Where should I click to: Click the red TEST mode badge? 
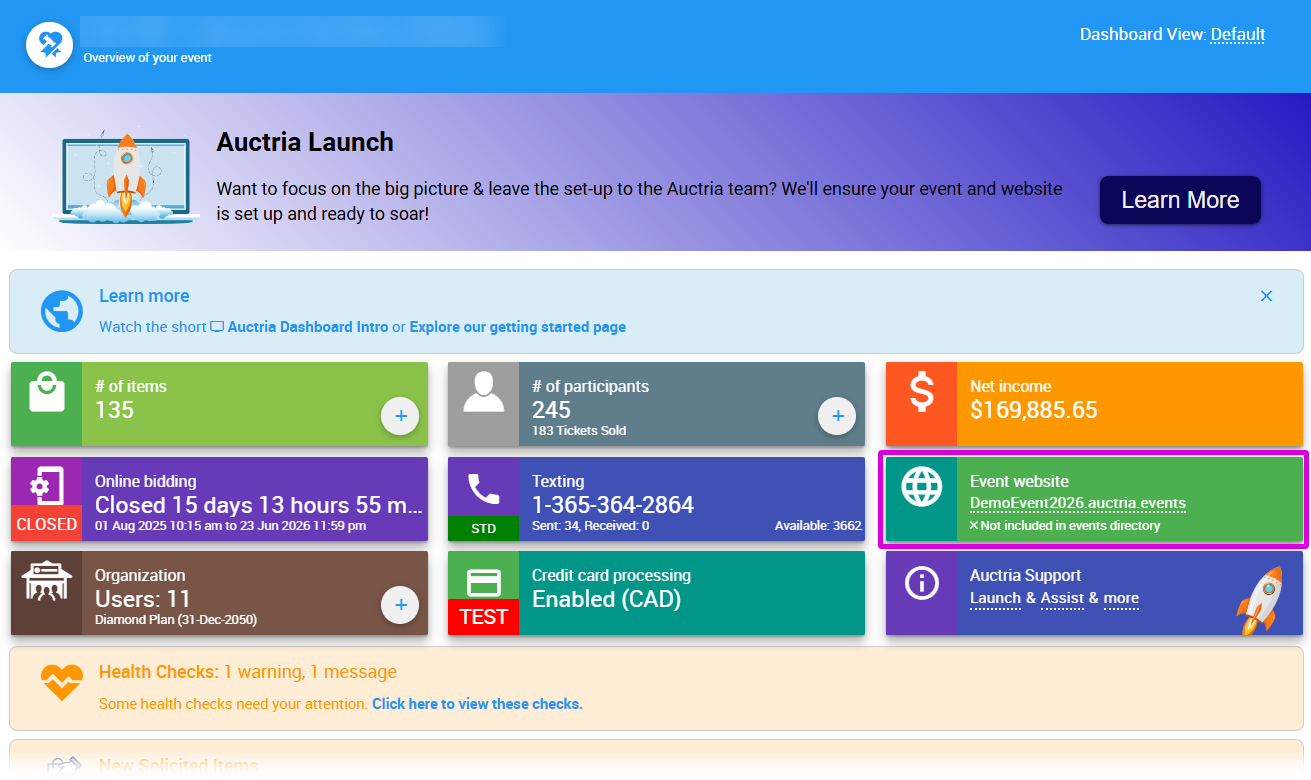pos(484,617)
